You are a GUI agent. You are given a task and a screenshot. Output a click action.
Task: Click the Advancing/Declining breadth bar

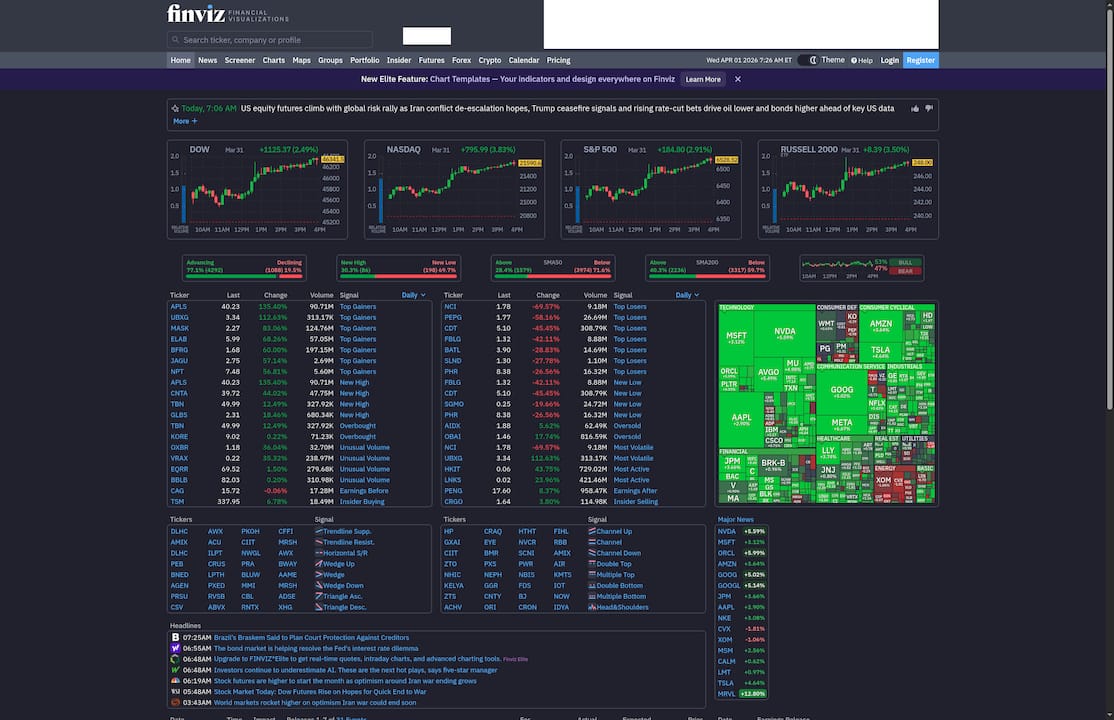coord(244,267)
